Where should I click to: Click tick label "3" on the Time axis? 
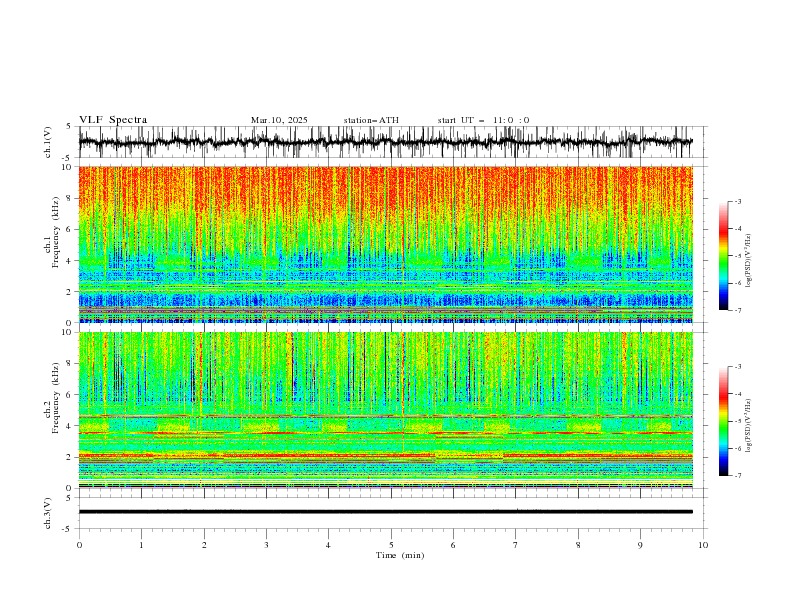point(266,545)
